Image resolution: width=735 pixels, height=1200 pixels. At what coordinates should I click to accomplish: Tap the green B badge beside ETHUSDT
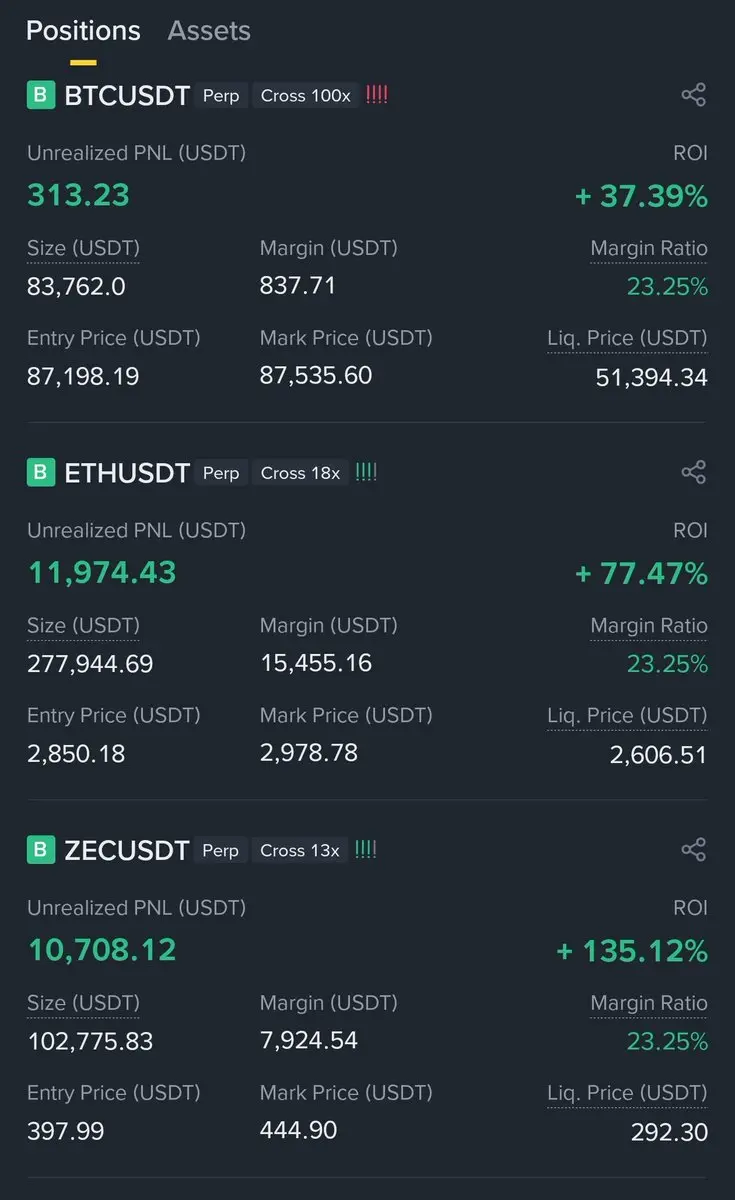[40, 472]
